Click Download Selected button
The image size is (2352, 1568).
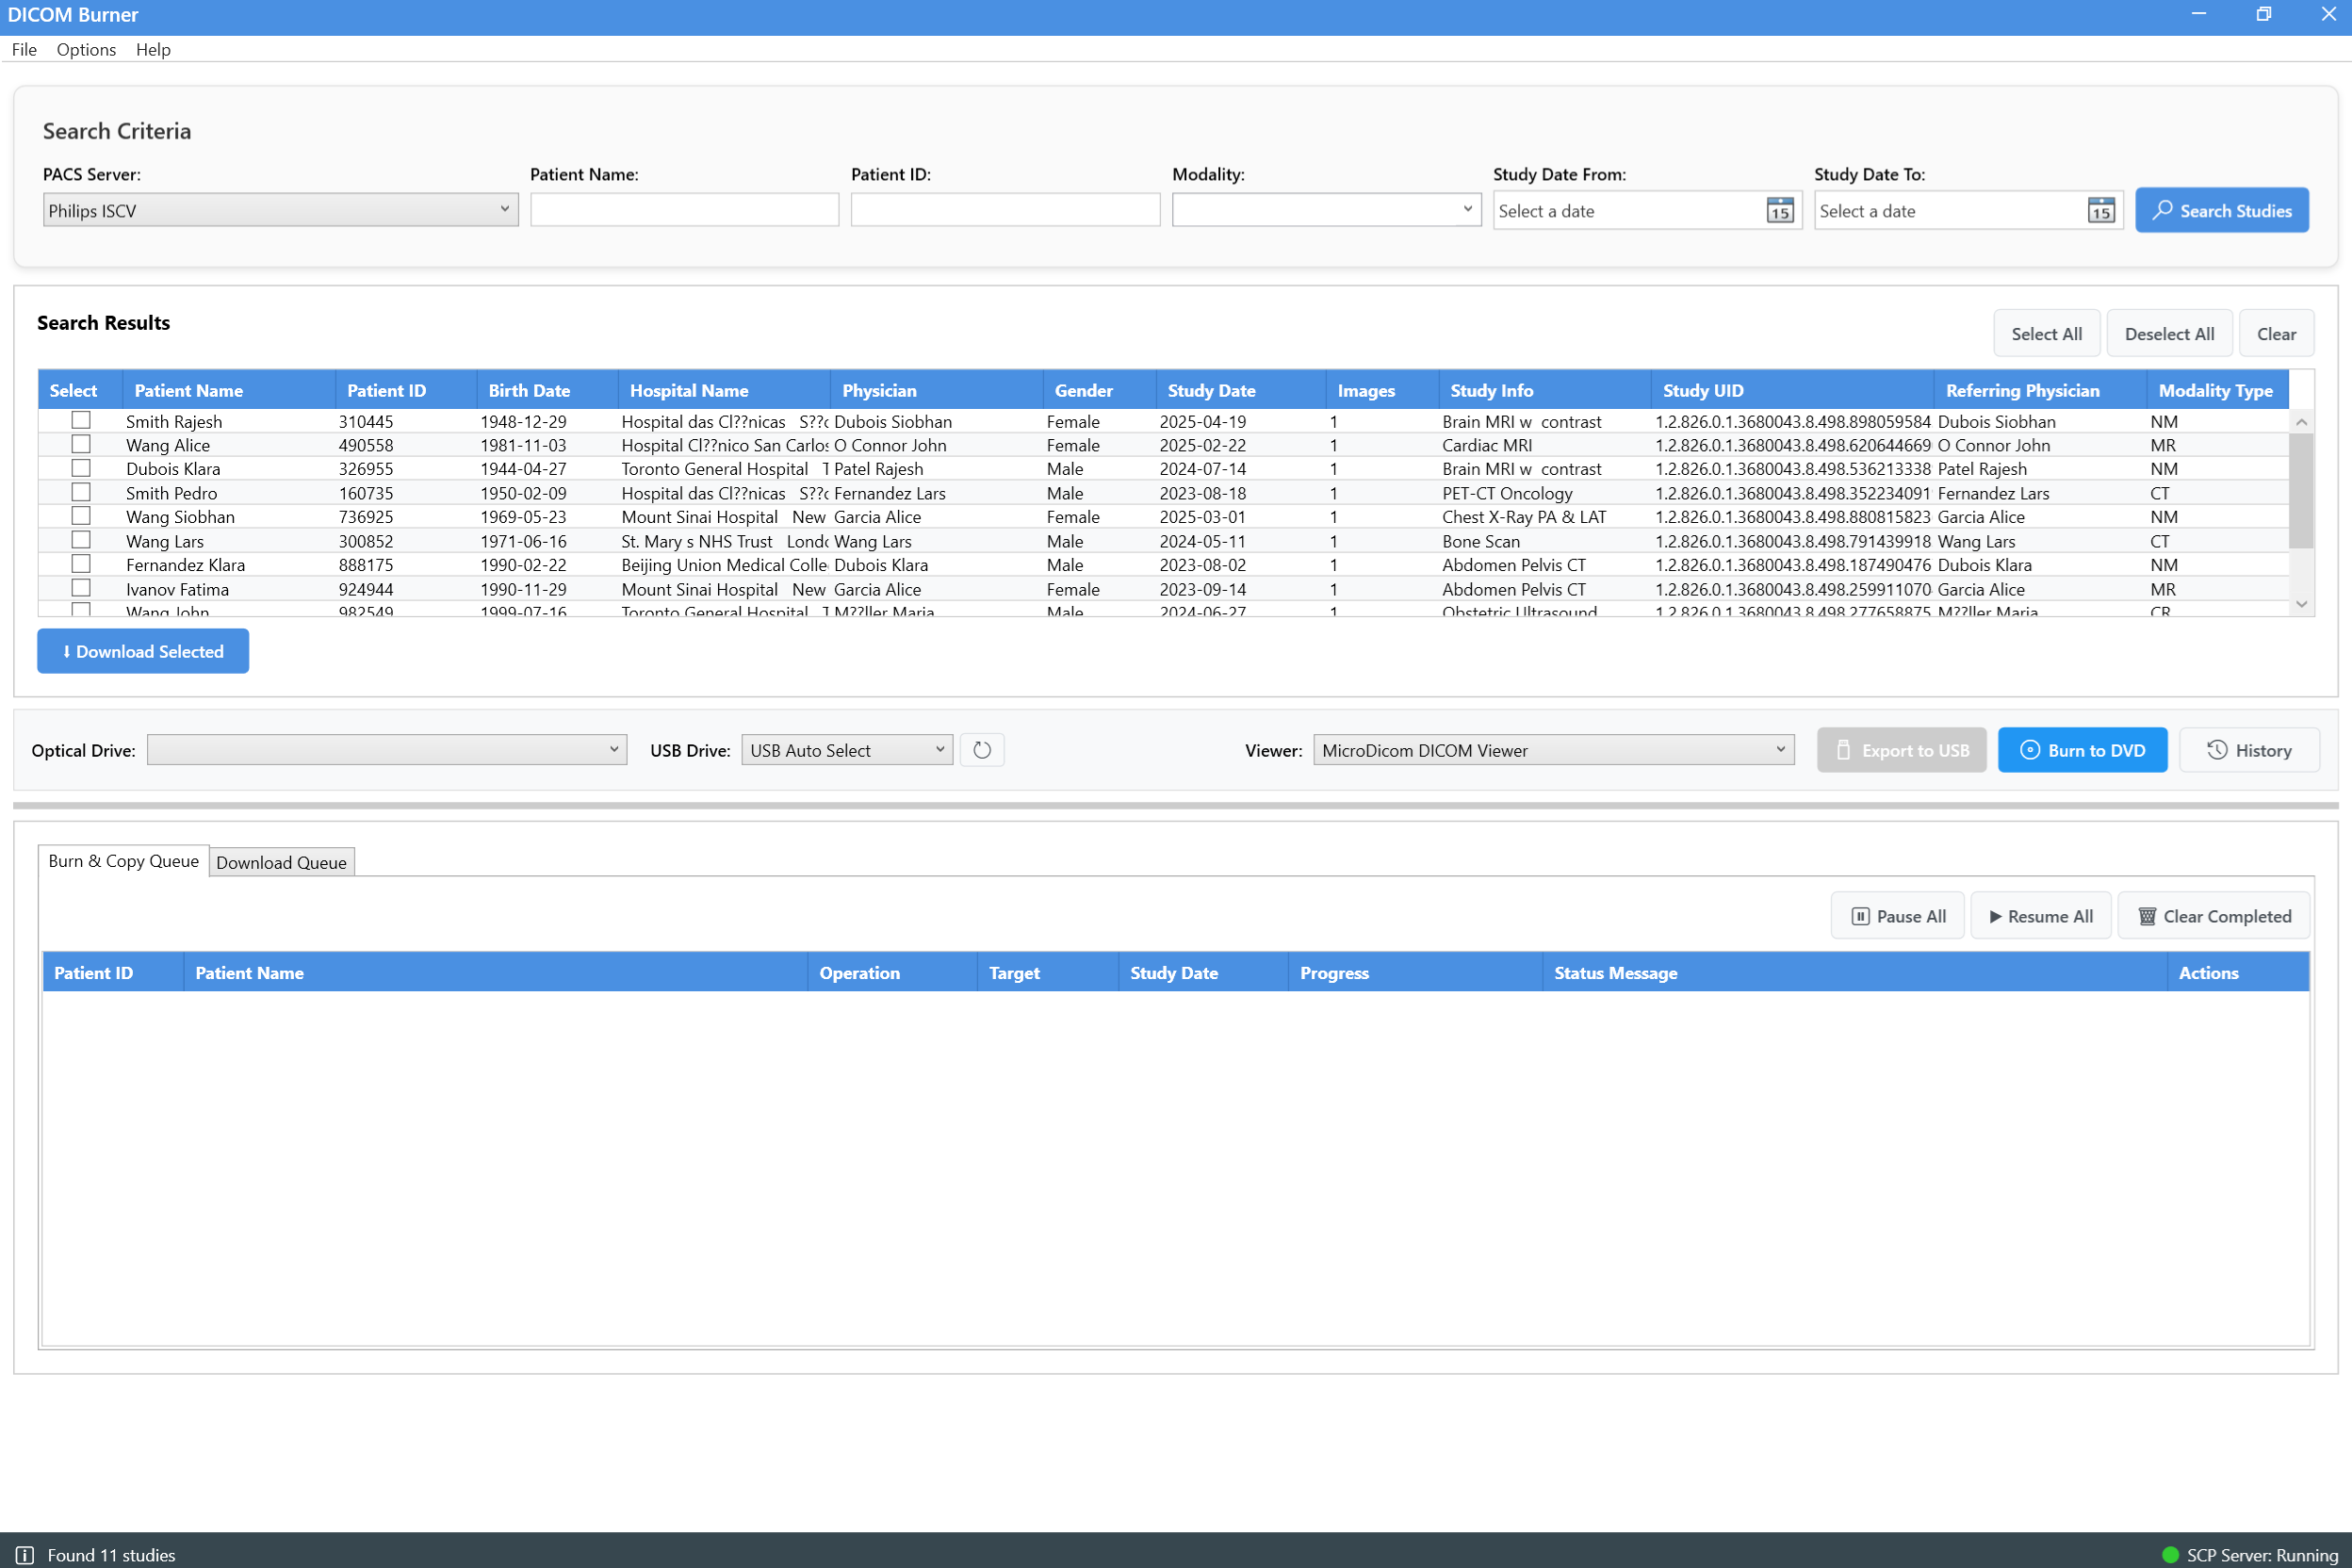(x=143, y=651)
